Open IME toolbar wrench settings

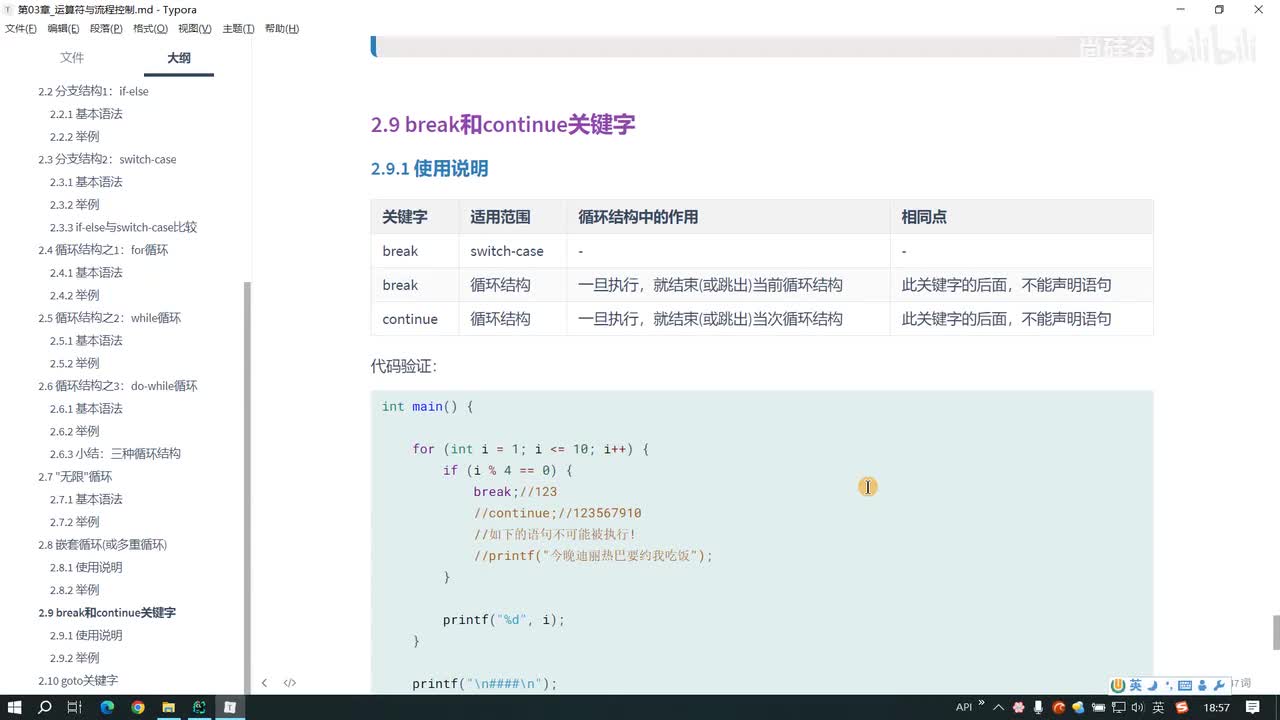click(1218, 685)
